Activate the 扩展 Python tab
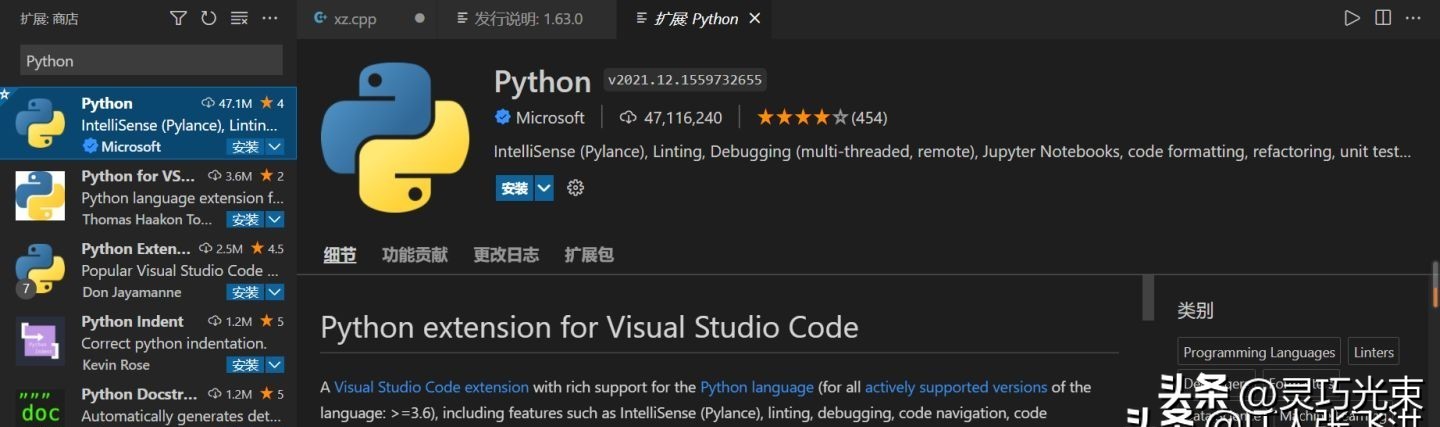 click(696, 18)
